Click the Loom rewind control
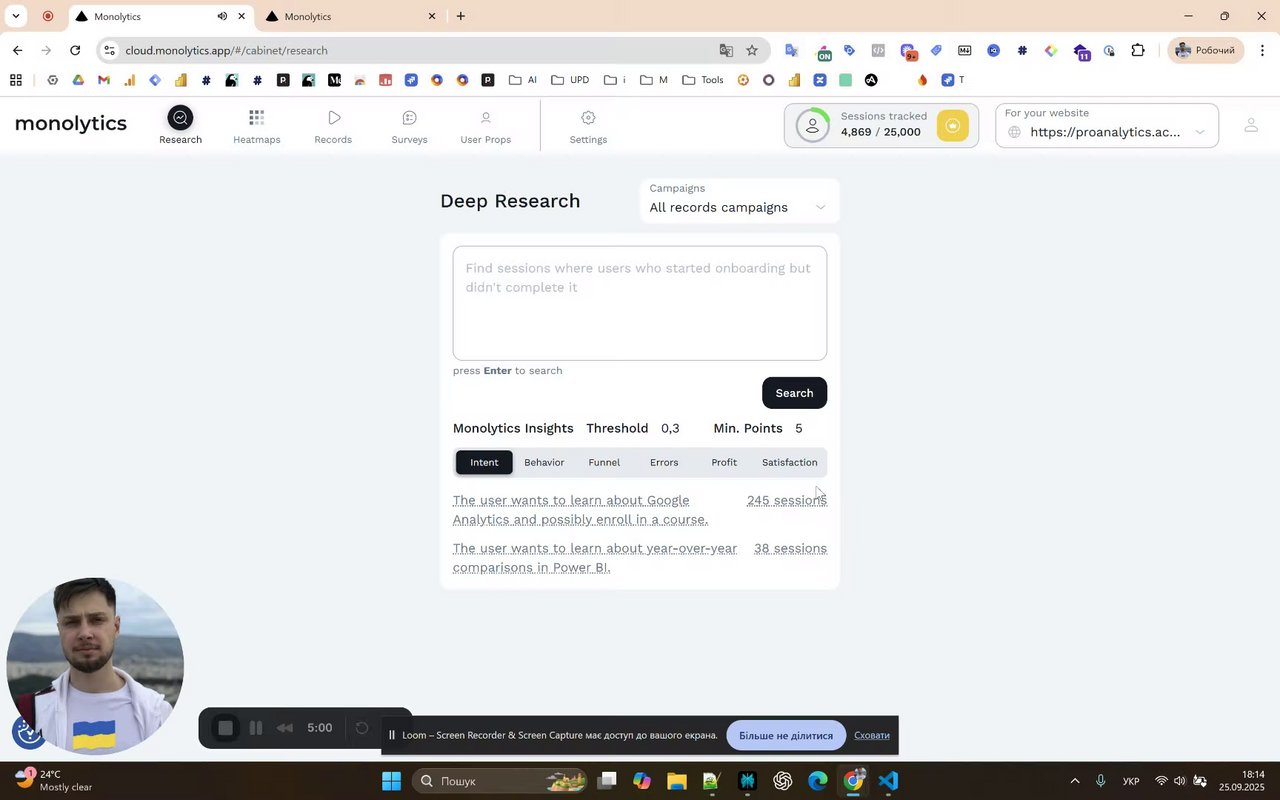 [x=285, y=728]
